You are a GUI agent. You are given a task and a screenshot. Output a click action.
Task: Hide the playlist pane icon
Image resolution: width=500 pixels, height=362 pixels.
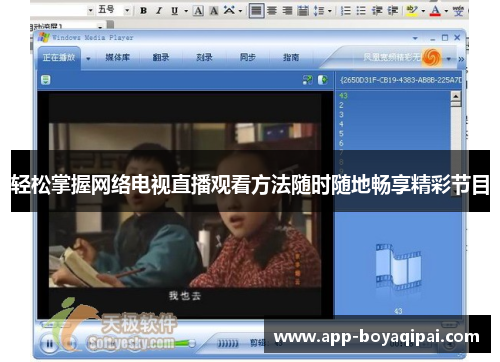(322, 80)
